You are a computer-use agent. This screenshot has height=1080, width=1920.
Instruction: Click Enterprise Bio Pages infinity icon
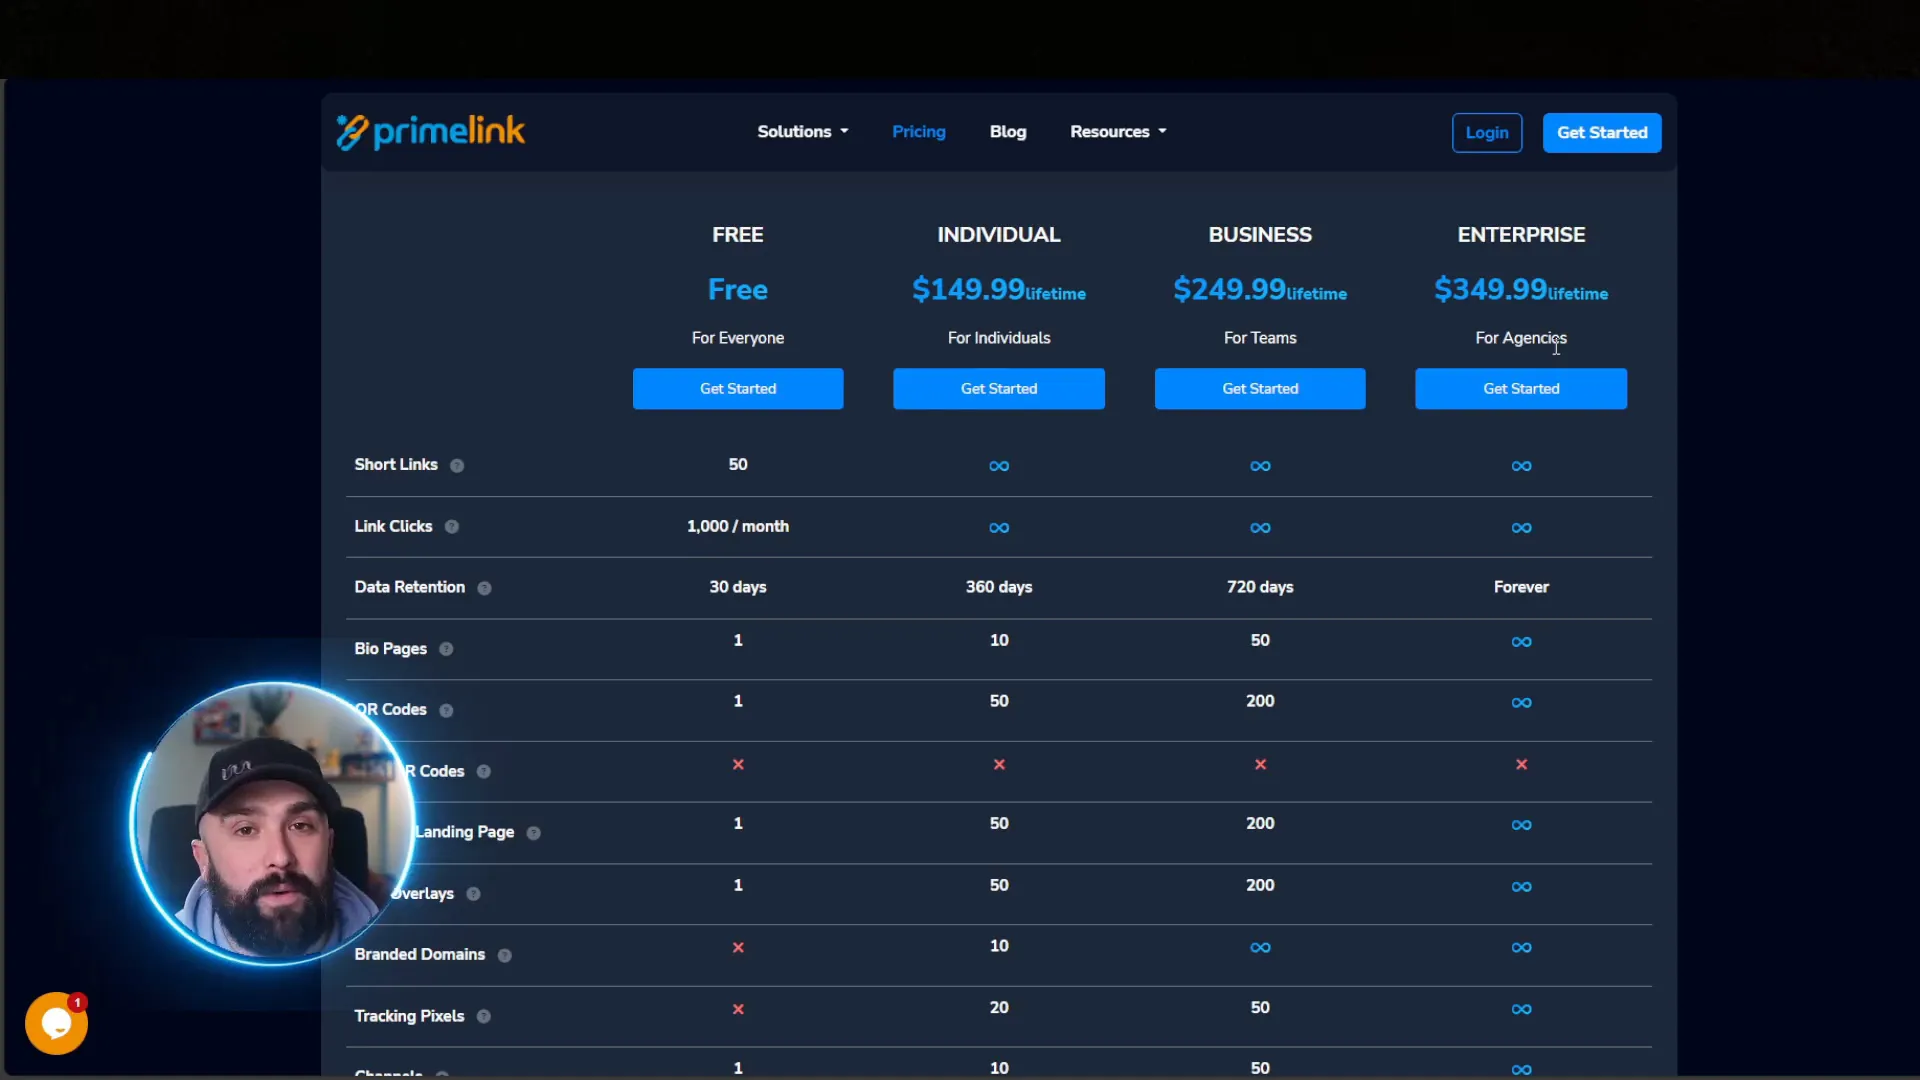1521,642
